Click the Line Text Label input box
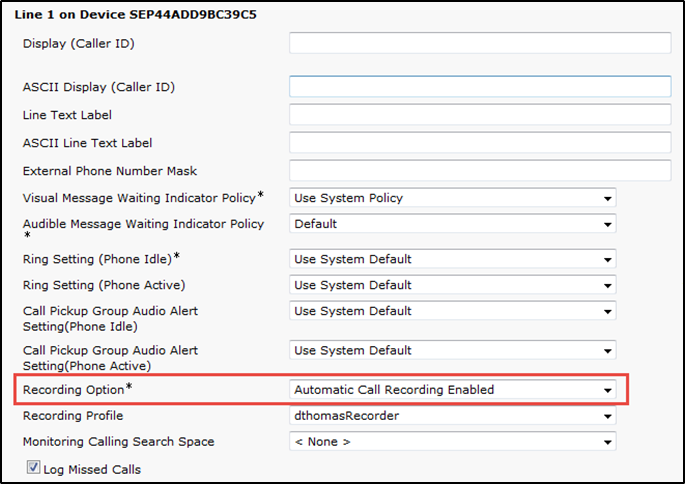685x484 pixels. [480, 115]
